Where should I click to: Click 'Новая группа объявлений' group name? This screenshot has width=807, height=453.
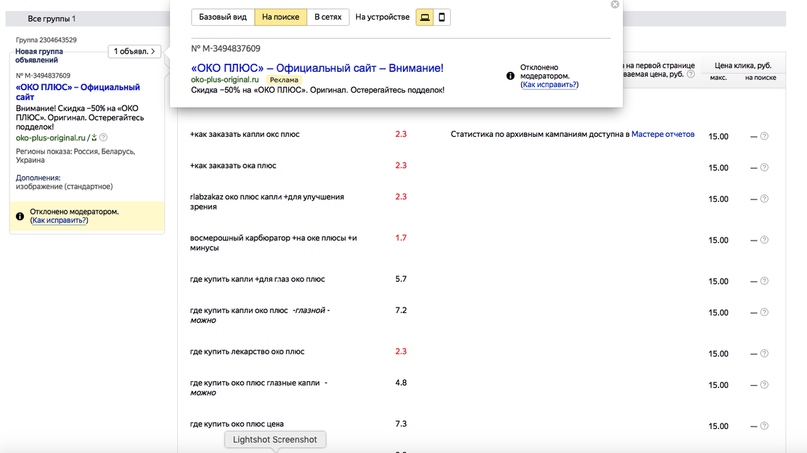click(x=39, y=56)
